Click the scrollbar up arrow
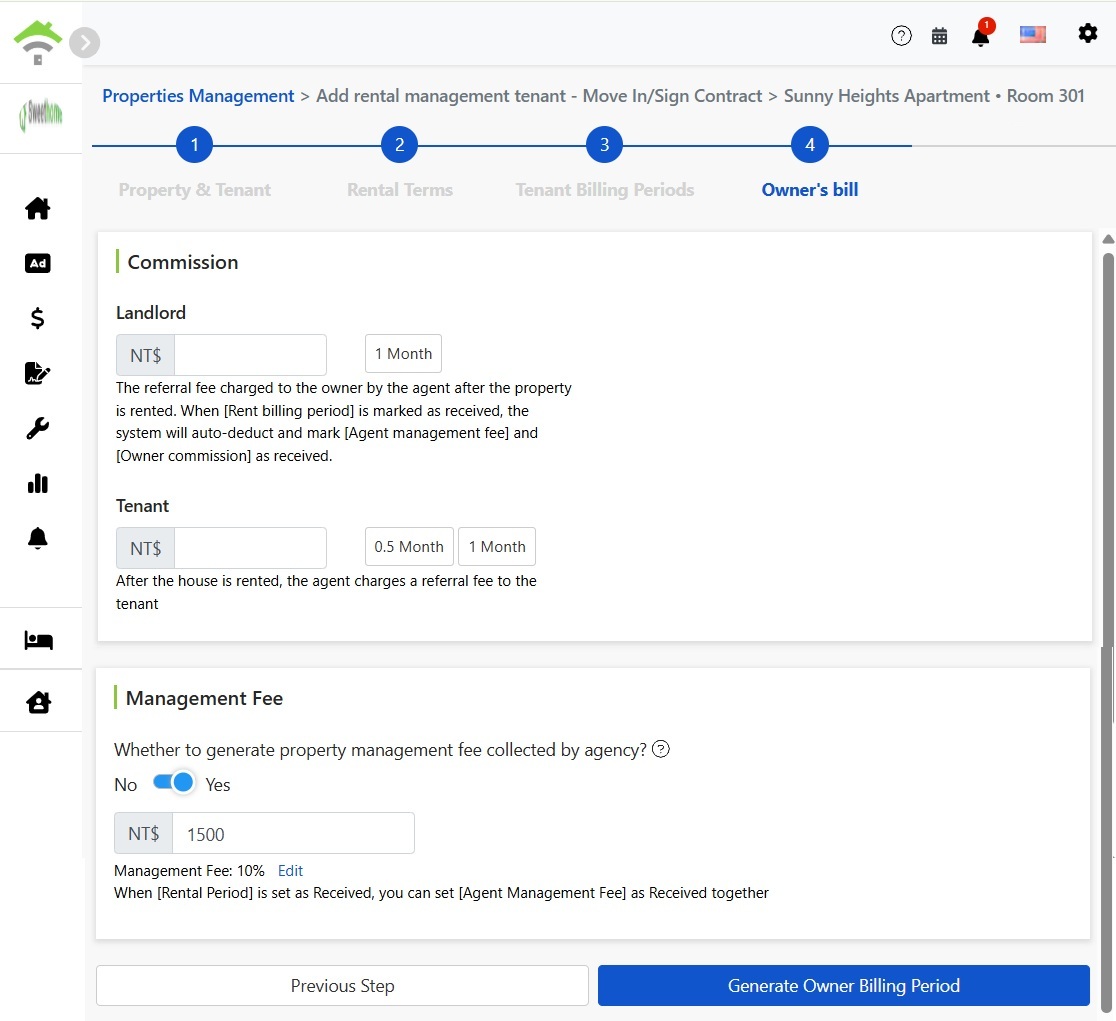The image size is (1116, 1021). [x=1108, y=240]
